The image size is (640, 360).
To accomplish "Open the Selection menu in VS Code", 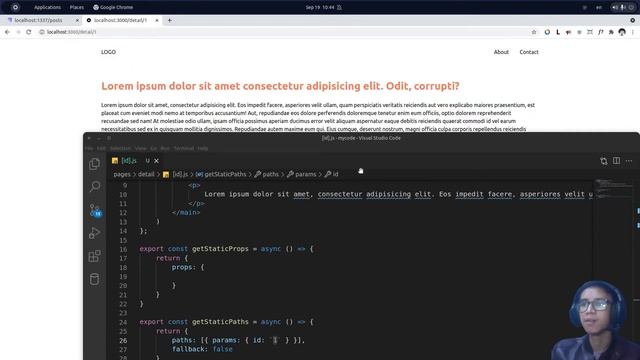I will click(x=120, y=149).
